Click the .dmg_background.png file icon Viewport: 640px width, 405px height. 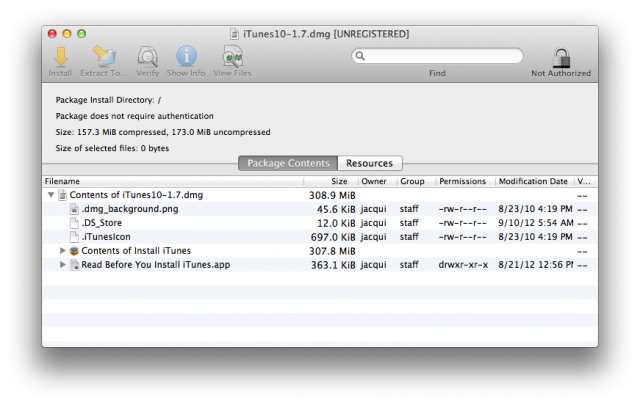tap(74, 209)
